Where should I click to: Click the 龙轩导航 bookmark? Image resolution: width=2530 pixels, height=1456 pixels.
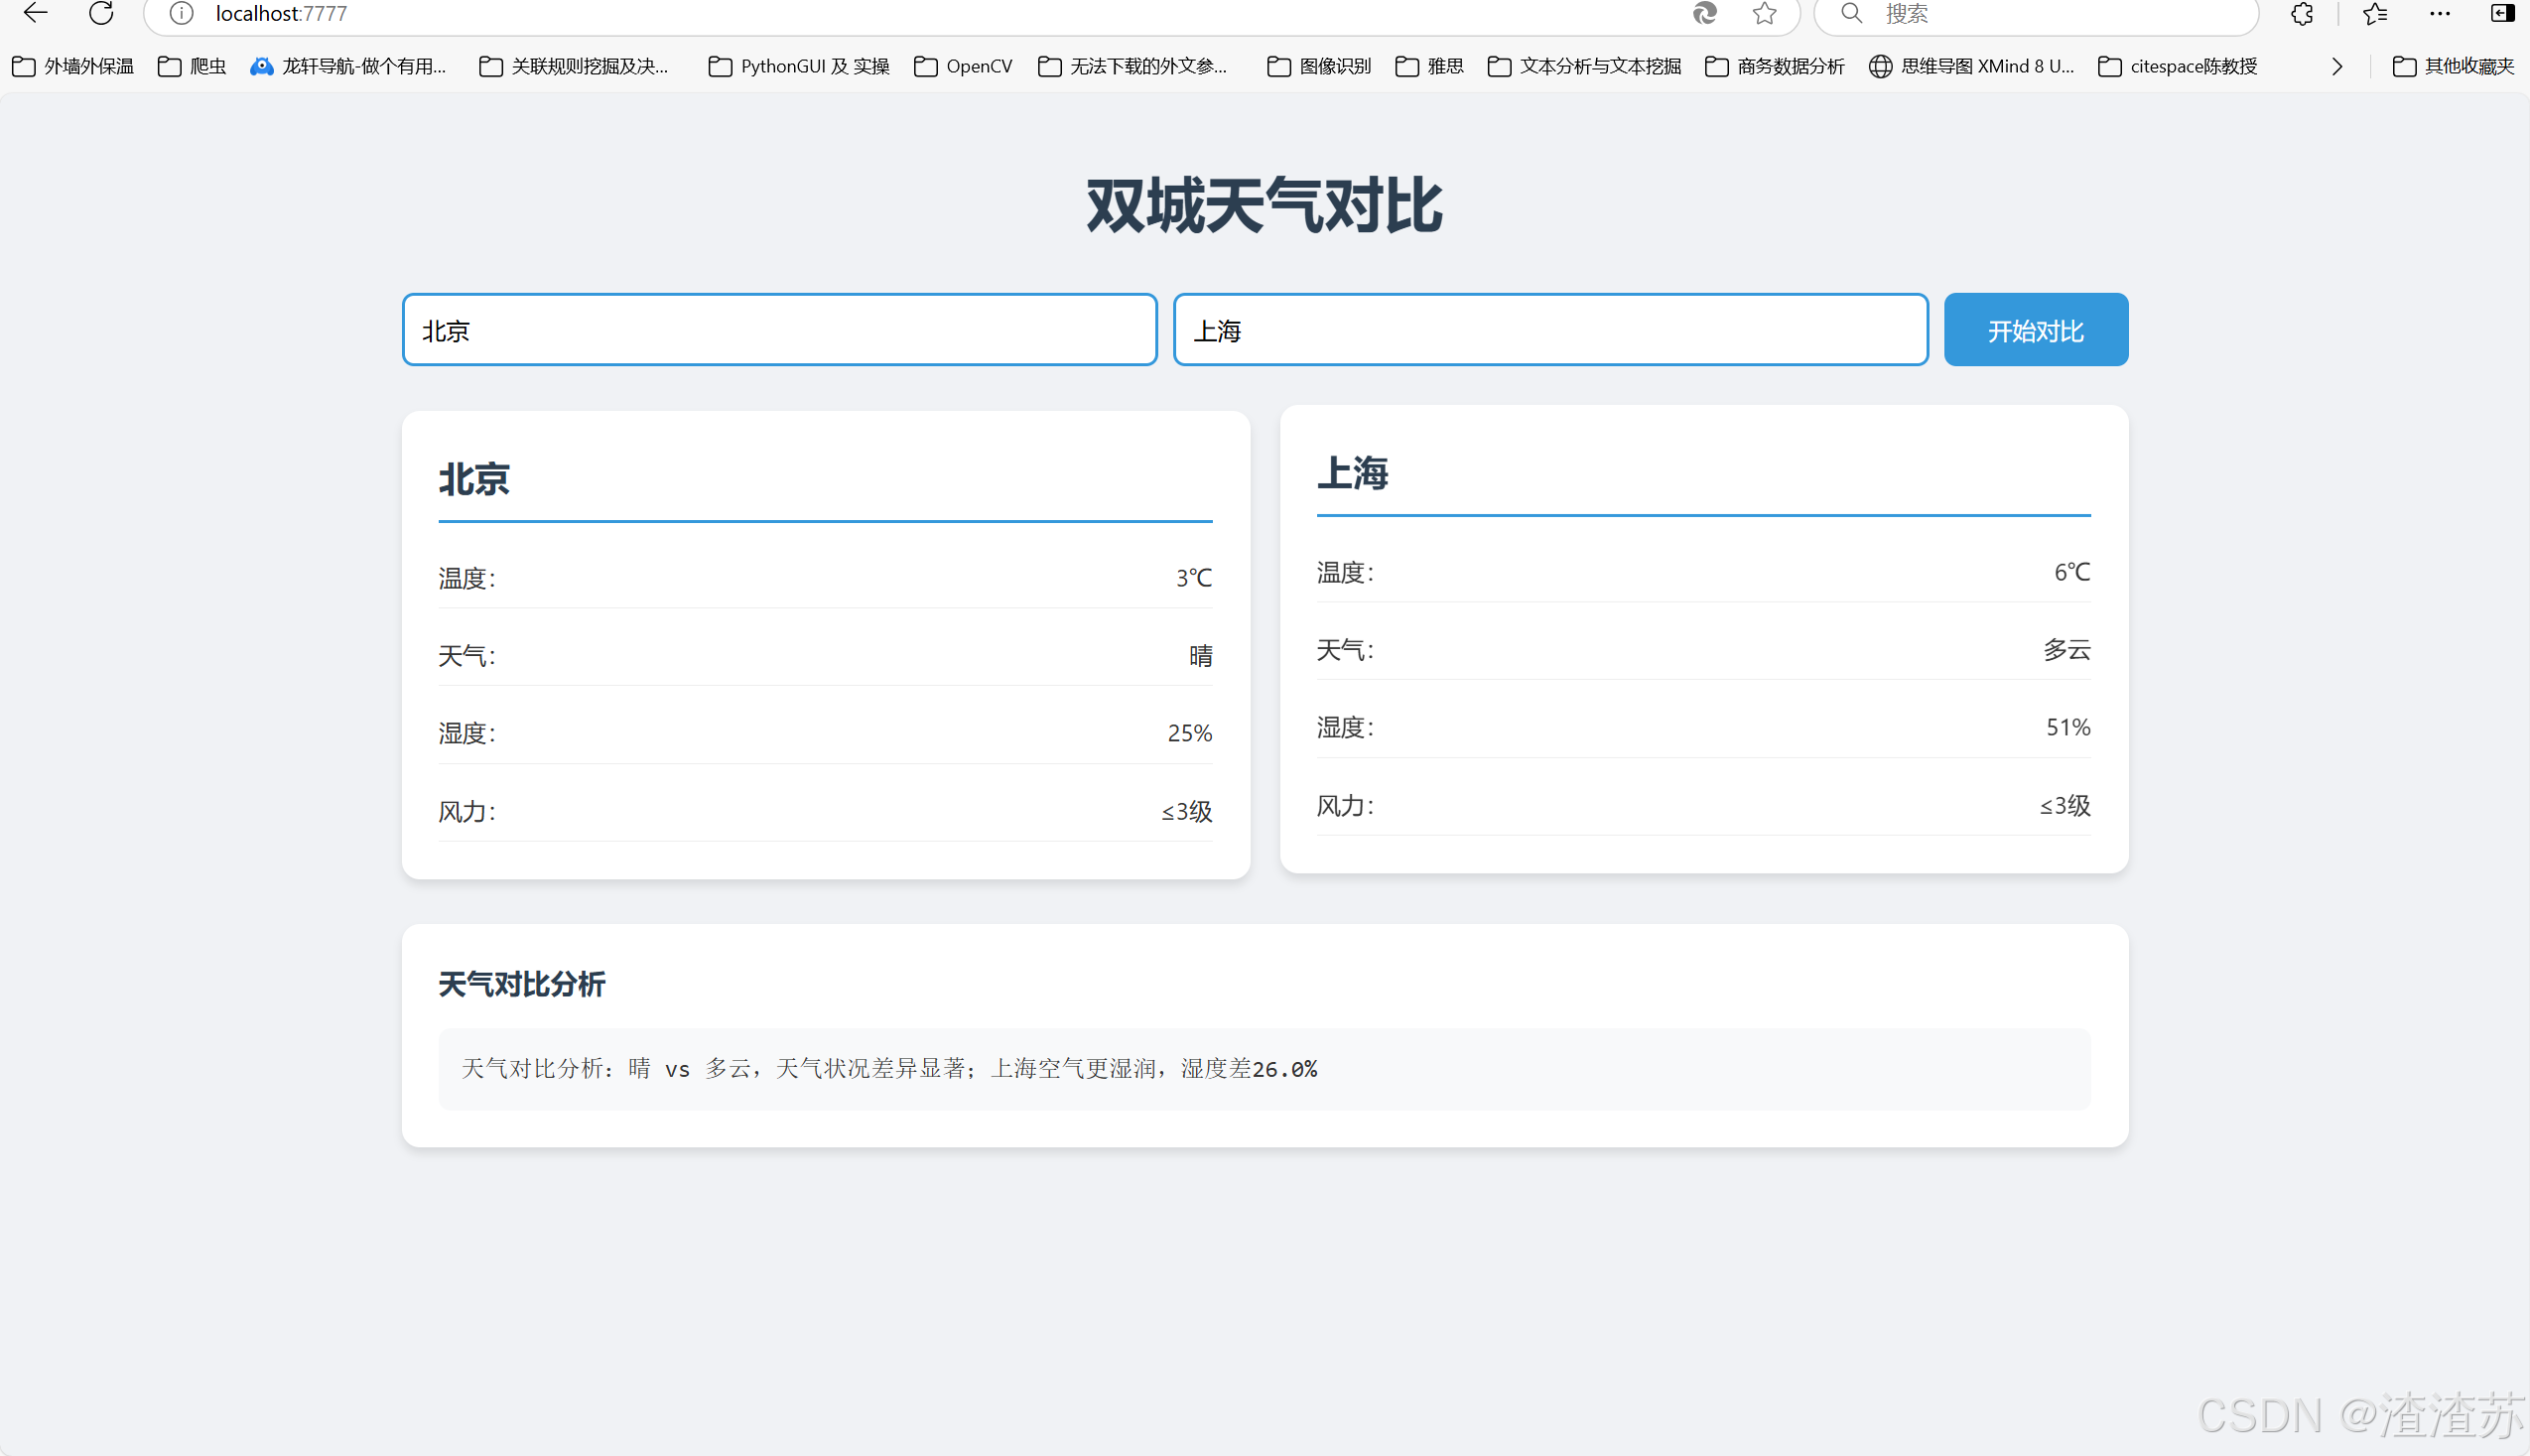coord(348,66)
